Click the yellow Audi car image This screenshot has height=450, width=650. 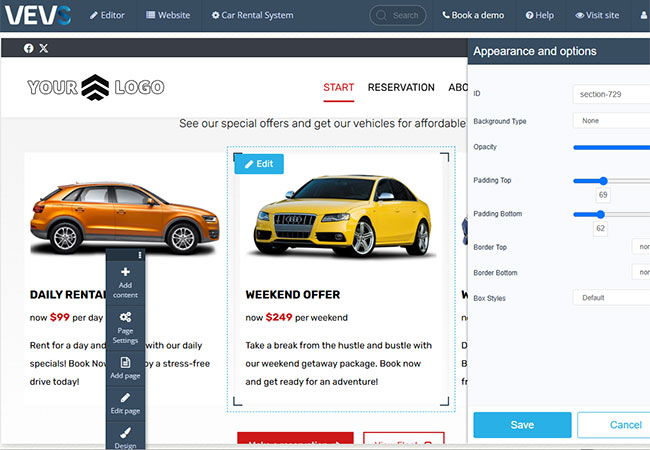click(x=342, y=215)
